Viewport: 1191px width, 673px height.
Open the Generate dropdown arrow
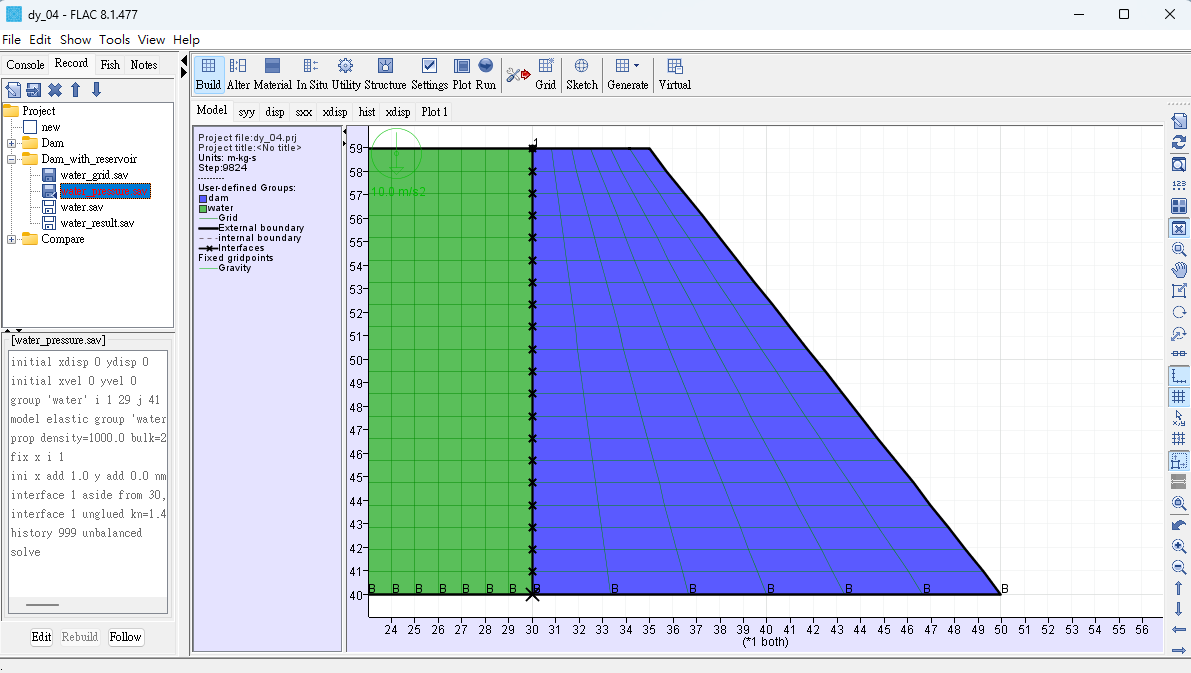tap(637, 65)
